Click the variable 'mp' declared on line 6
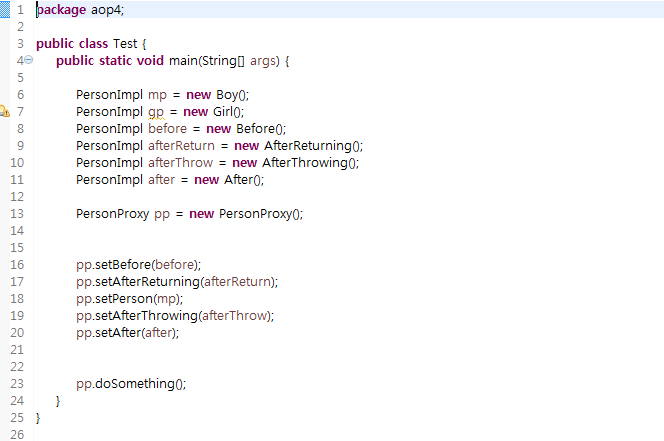Screen dimensions: 664x441 coord(158,95)
